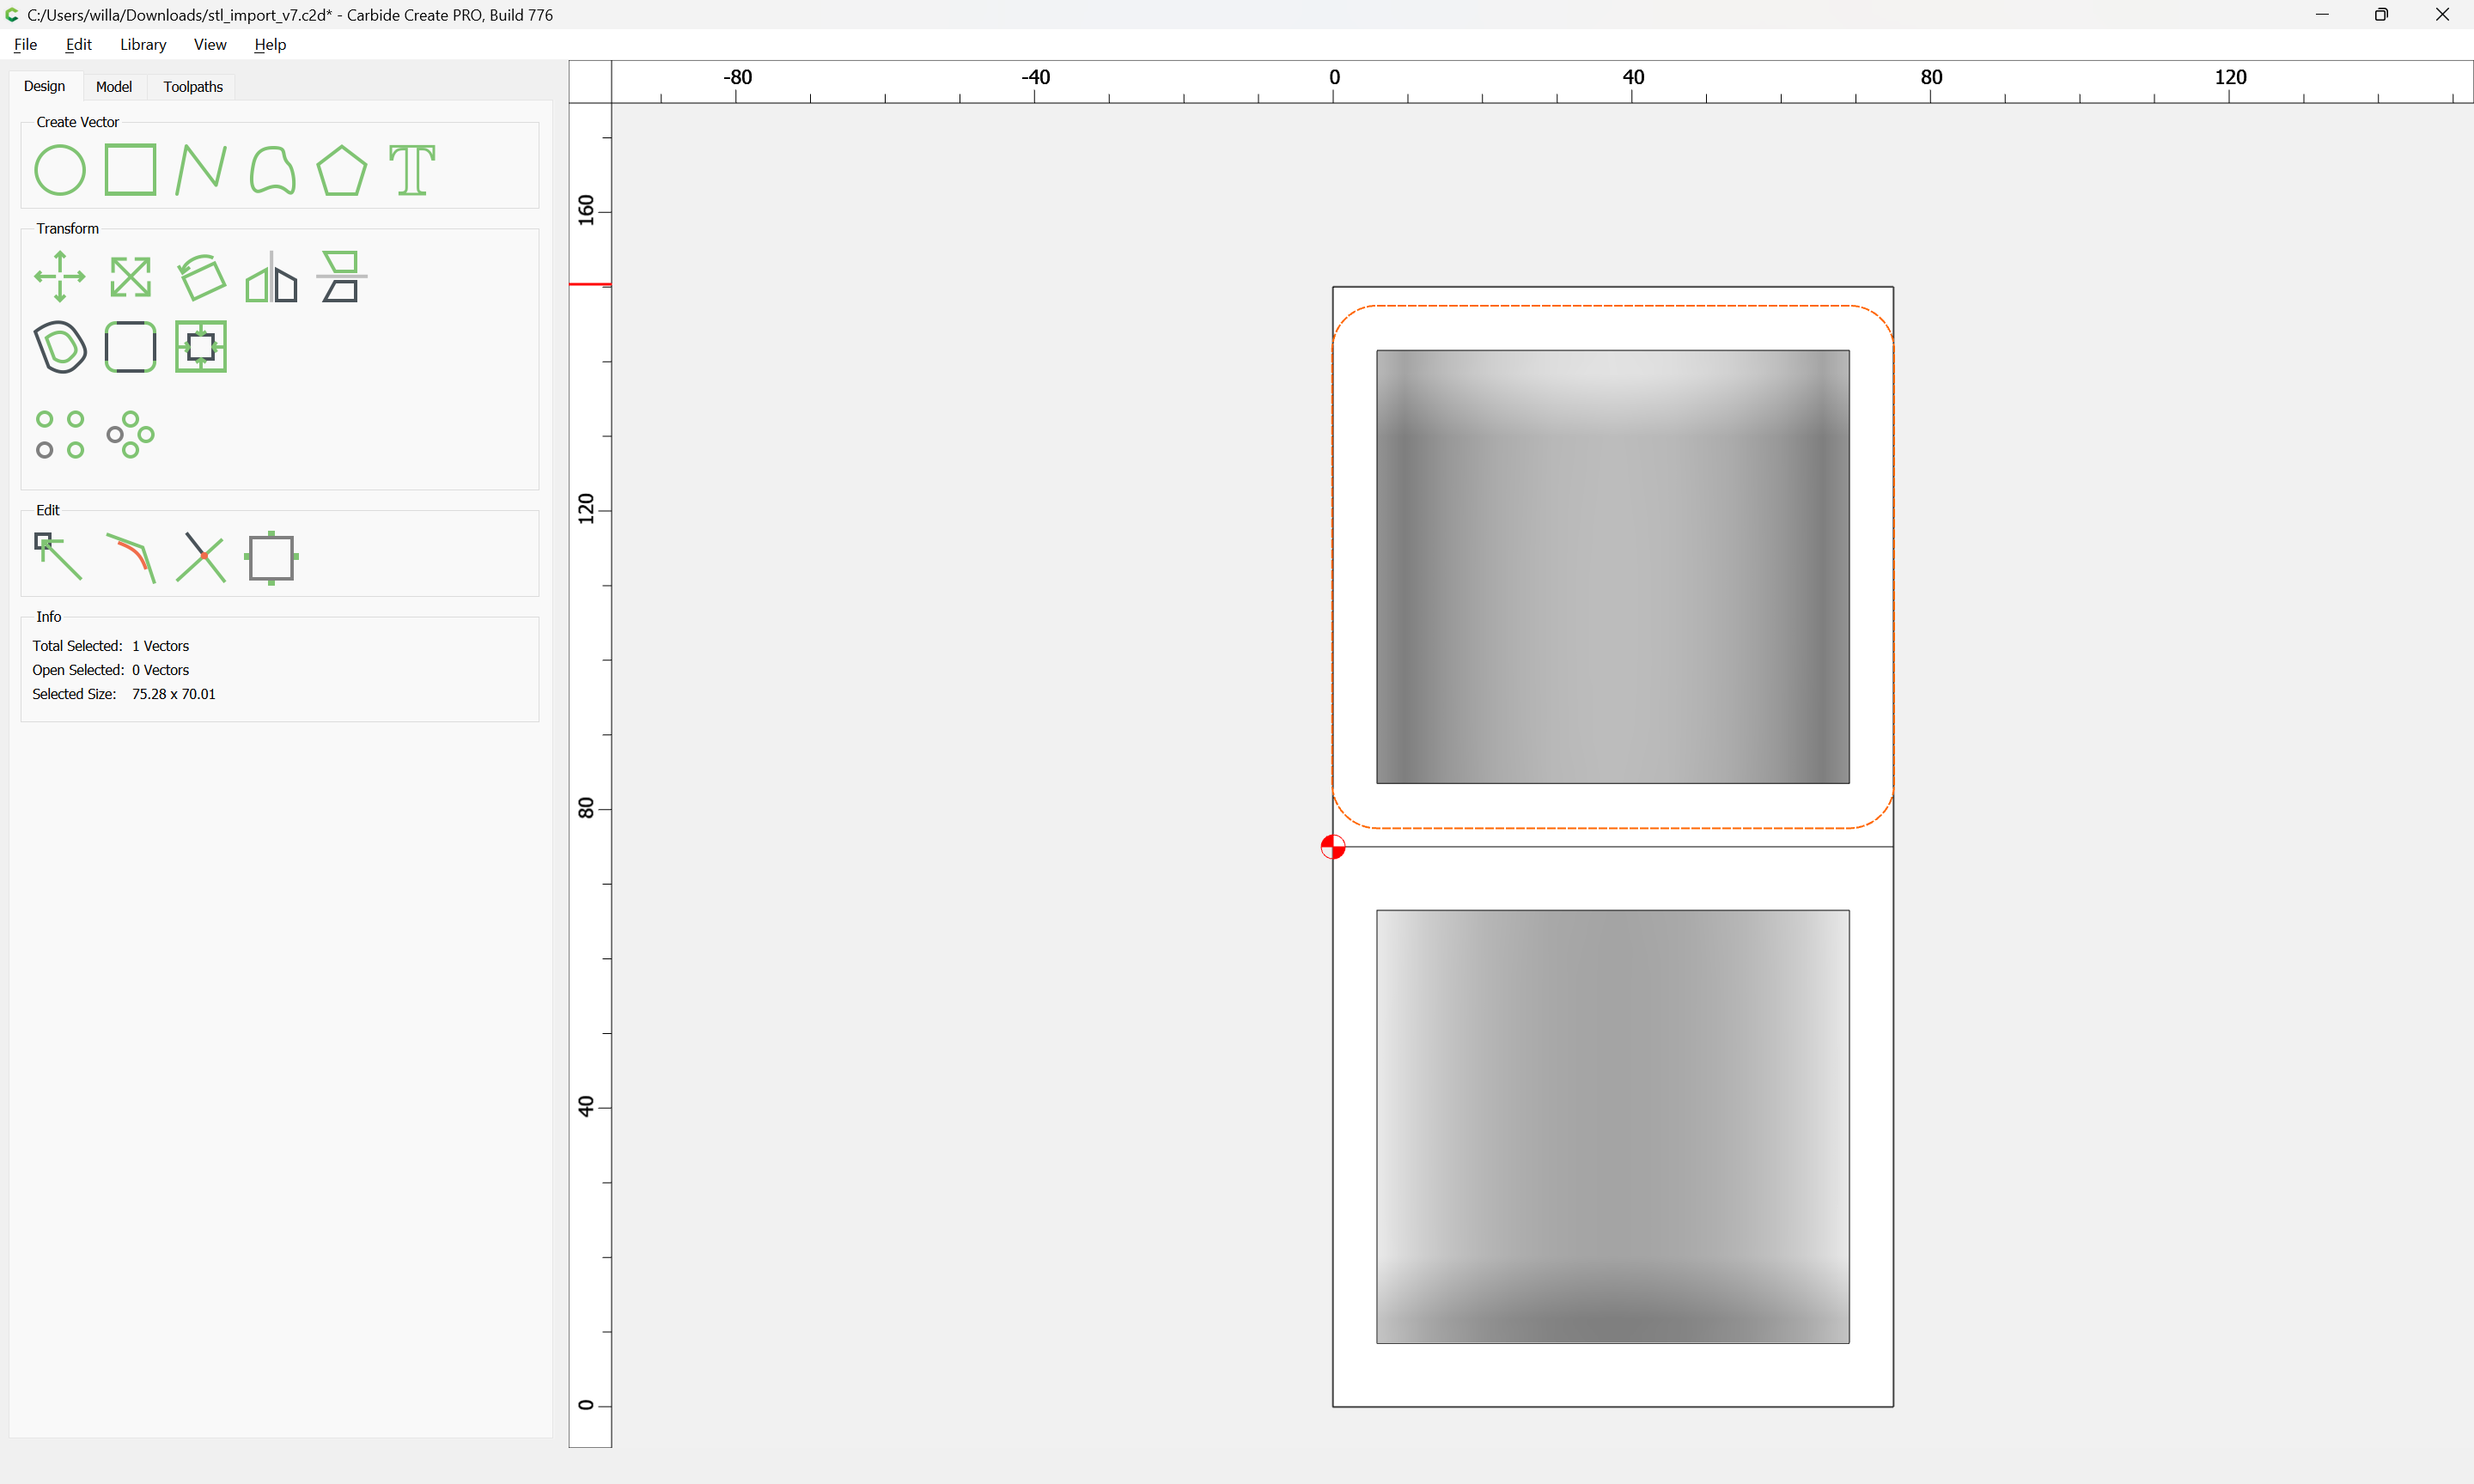The image size is (2474, 1484).
Task: Switch to the Model tab
Action: point(113,87)
